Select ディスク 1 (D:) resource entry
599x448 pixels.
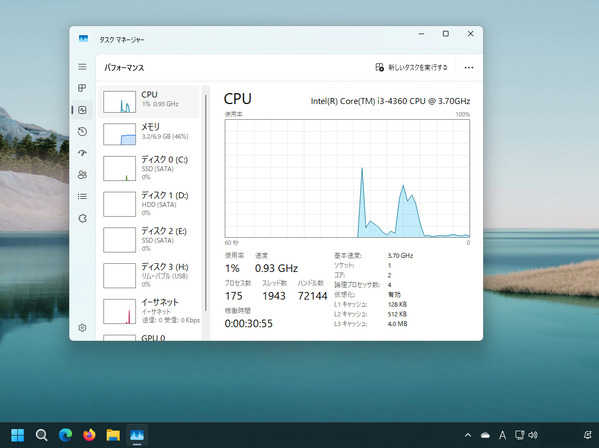149,204
